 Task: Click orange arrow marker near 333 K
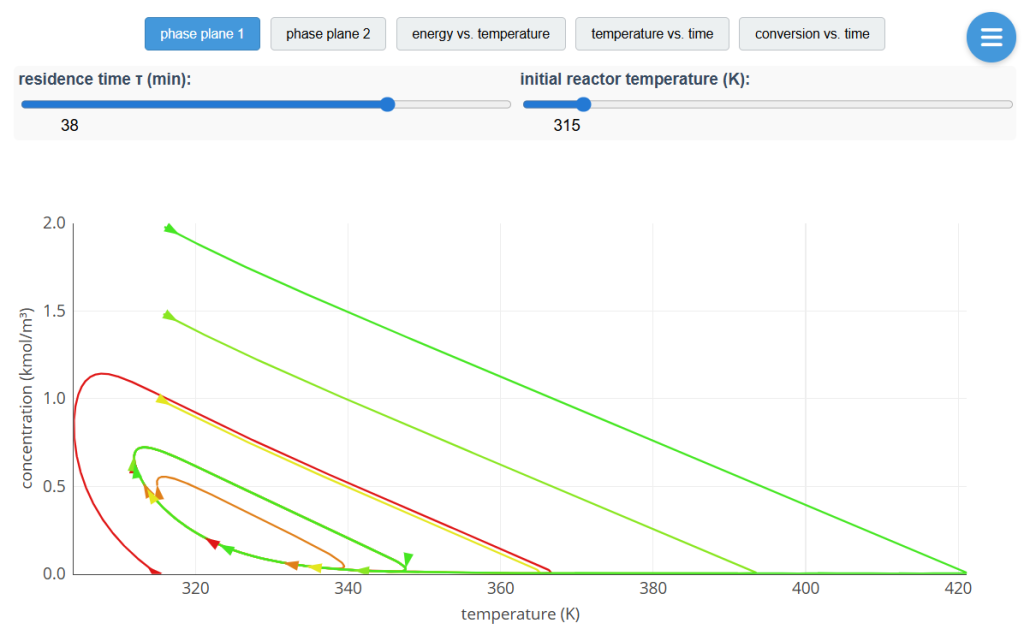click(x=292, y=565)
